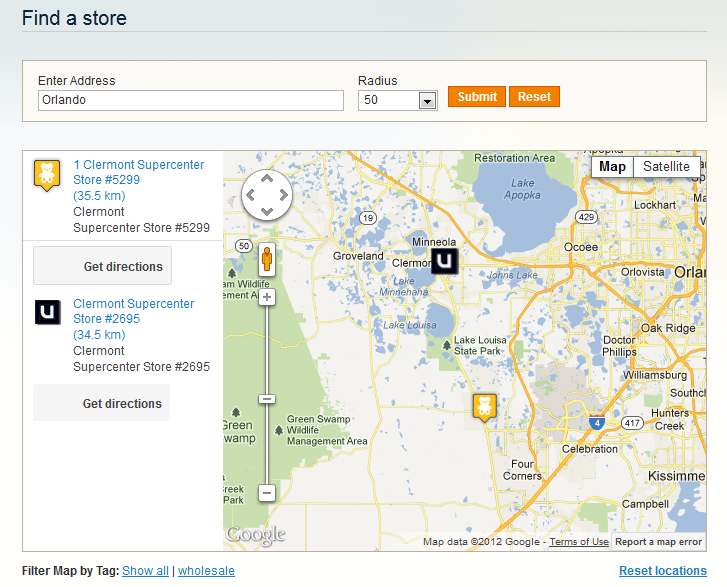This screenshot has height=587, width=727.
Task: Click the route 429 shield on the map
Action: [x=587, y=217]
